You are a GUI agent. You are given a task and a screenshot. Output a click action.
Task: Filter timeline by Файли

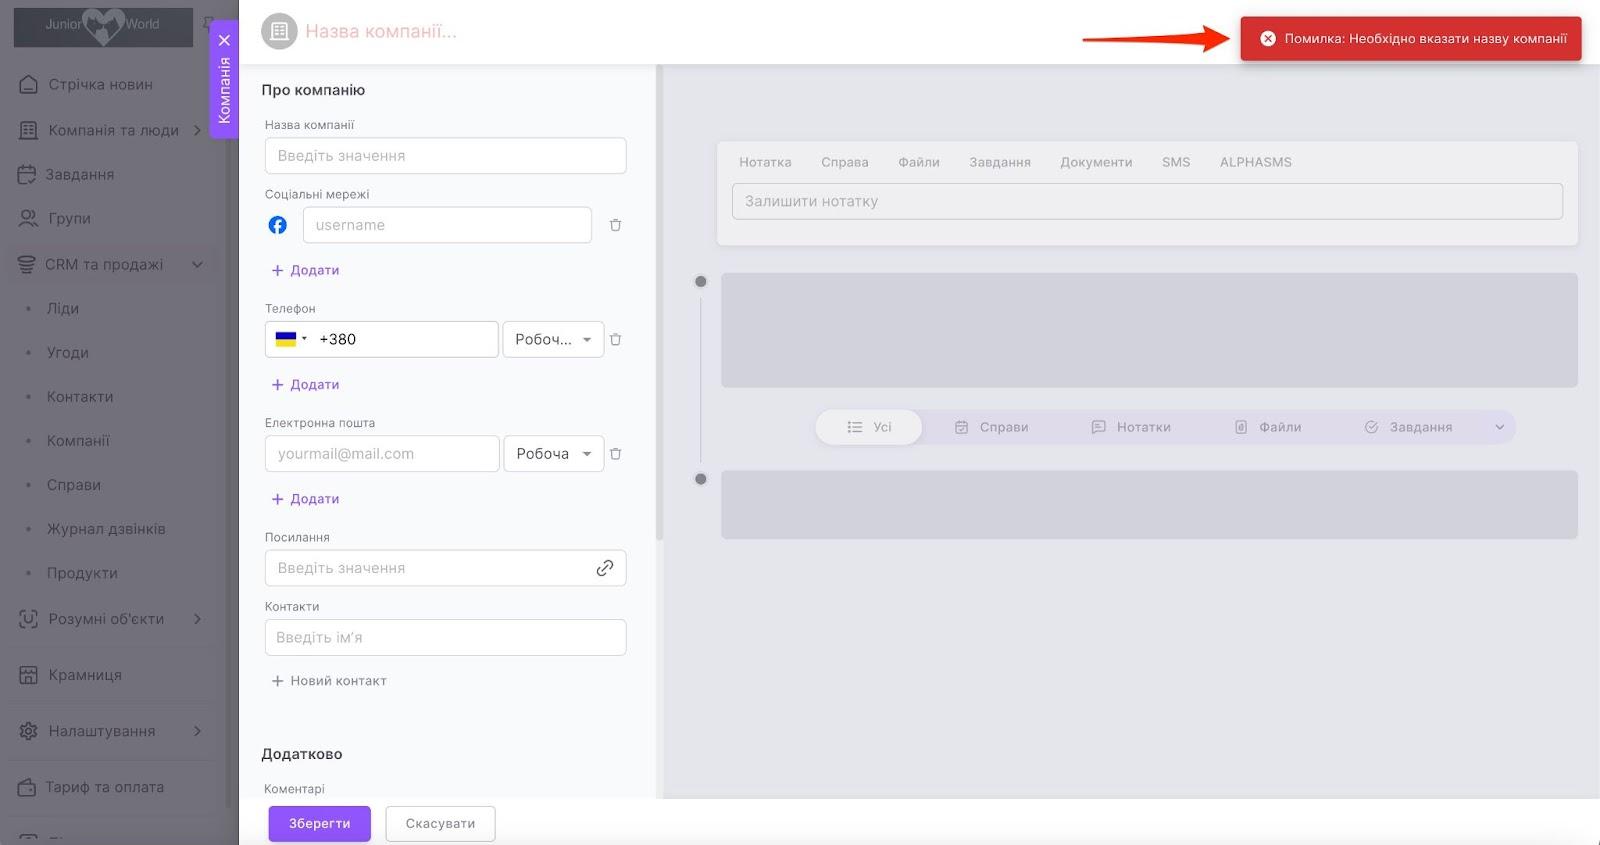(1267, 427)
